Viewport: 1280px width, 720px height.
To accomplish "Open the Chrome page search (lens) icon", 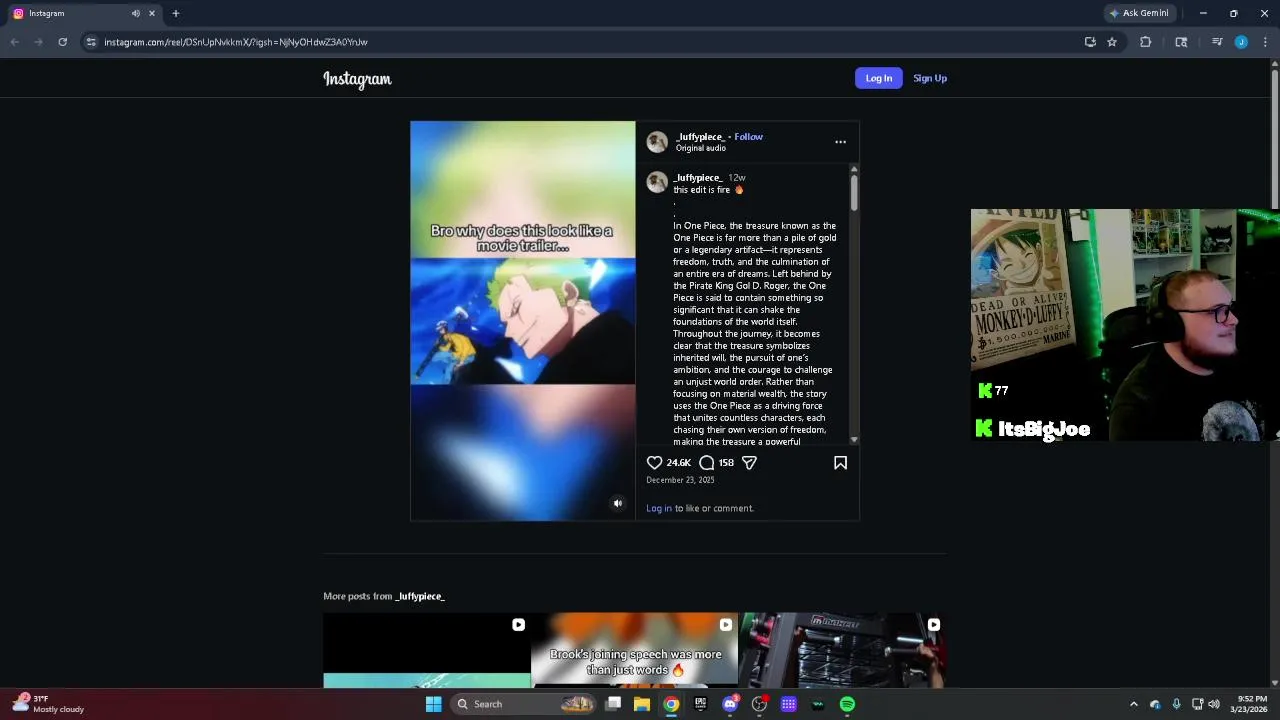I will (x=1181, y=42).
